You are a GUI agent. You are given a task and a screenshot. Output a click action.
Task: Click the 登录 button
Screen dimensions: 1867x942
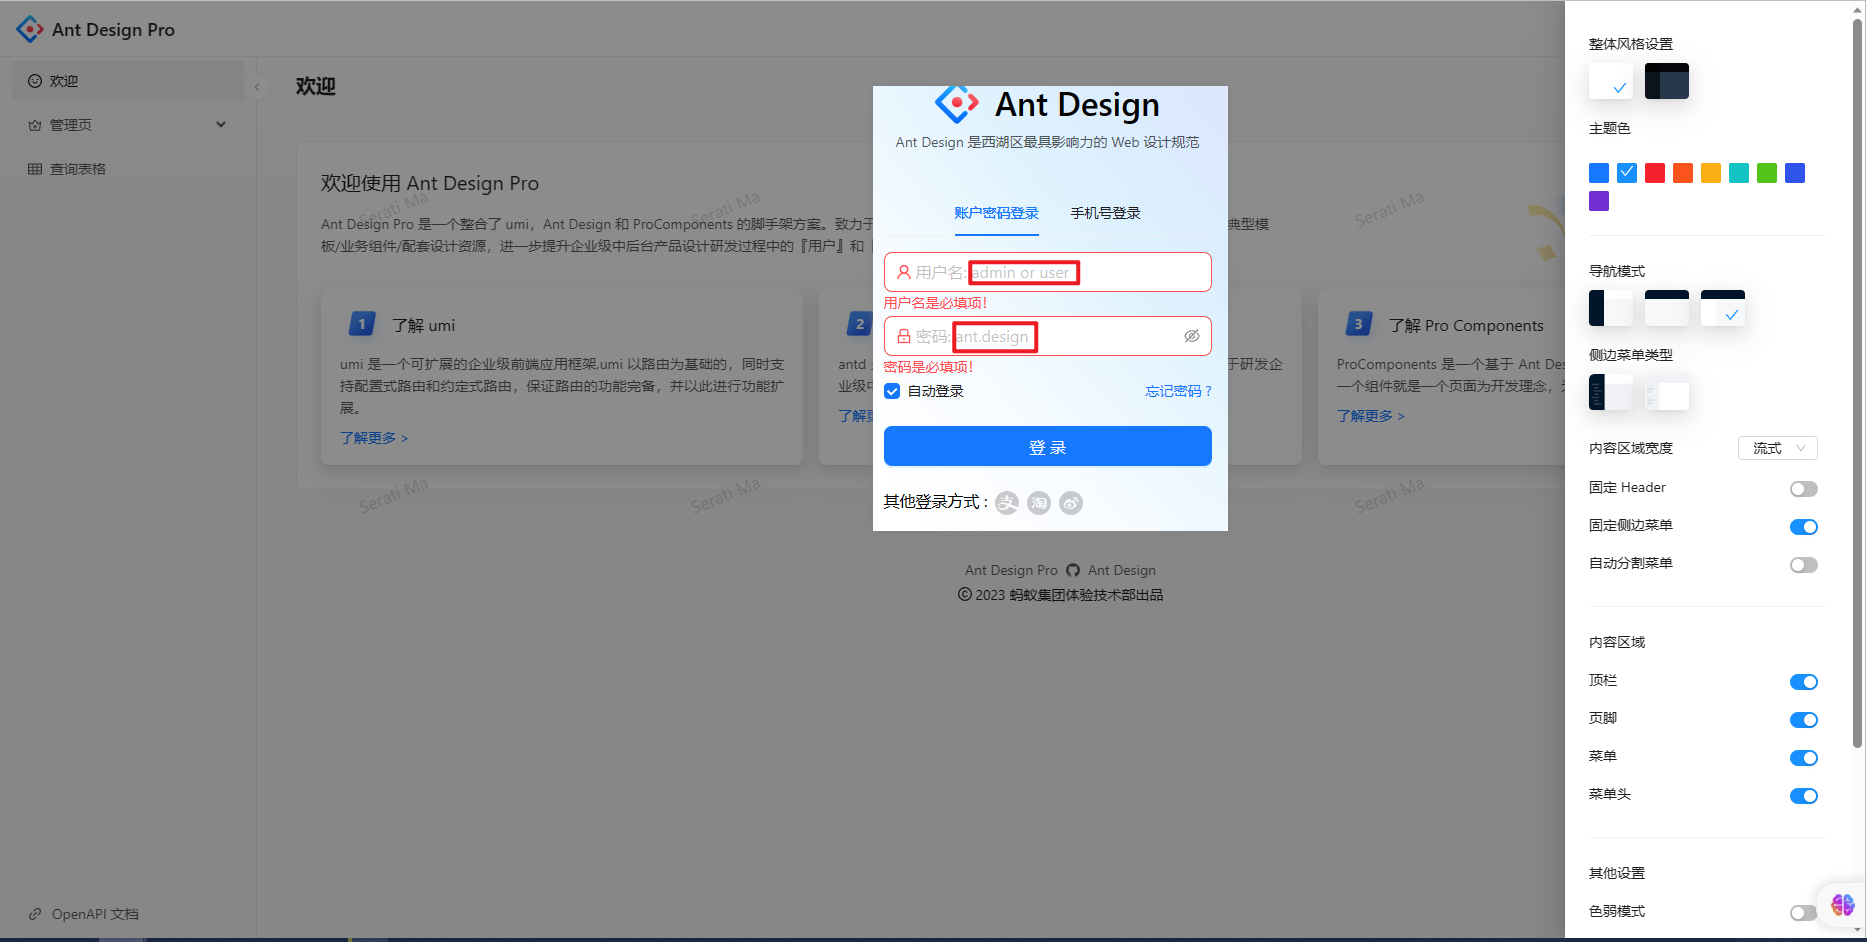1047,446
